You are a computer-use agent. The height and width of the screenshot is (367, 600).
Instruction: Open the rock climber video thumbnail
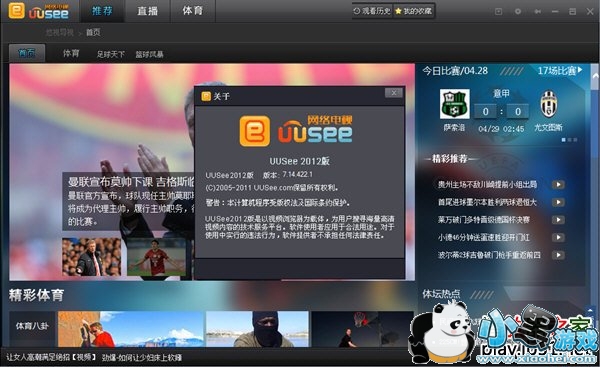(130, 329)
